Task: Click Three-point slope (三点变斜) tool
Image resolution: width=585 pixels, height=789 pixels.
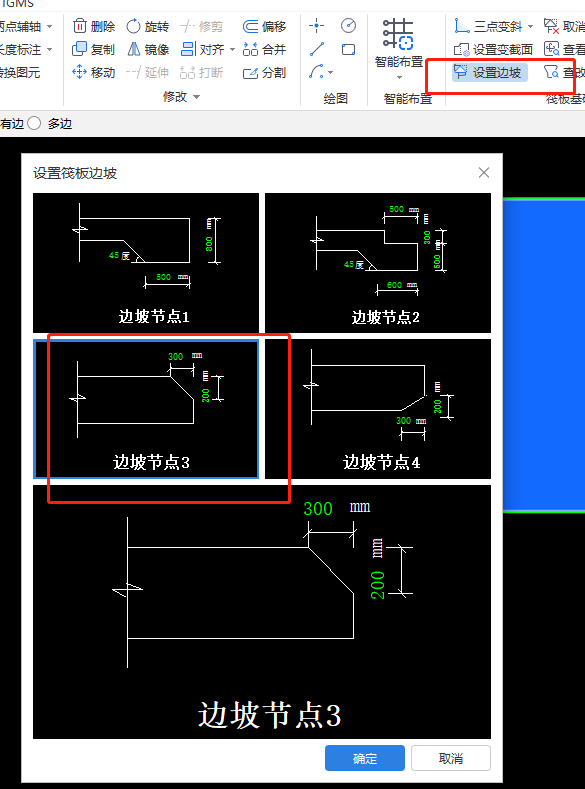Action: (487, 26)
